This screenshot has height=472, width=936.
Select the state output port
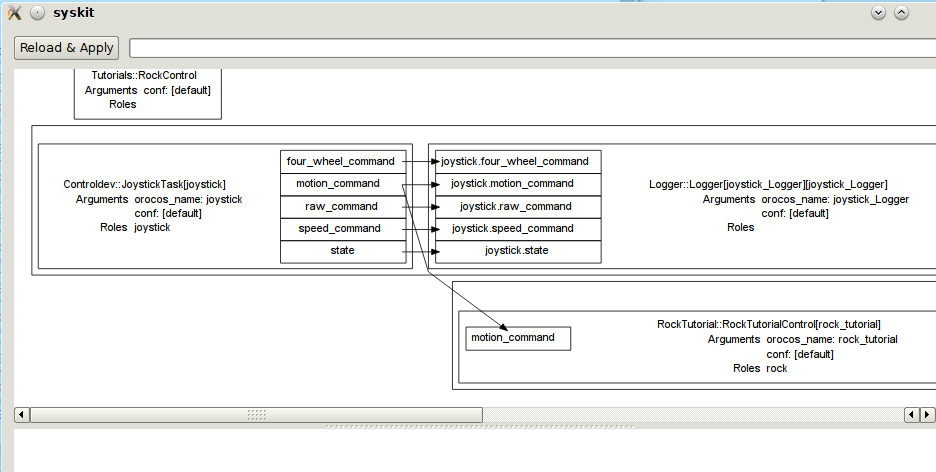pyautogui.click(x=343, y=251)
